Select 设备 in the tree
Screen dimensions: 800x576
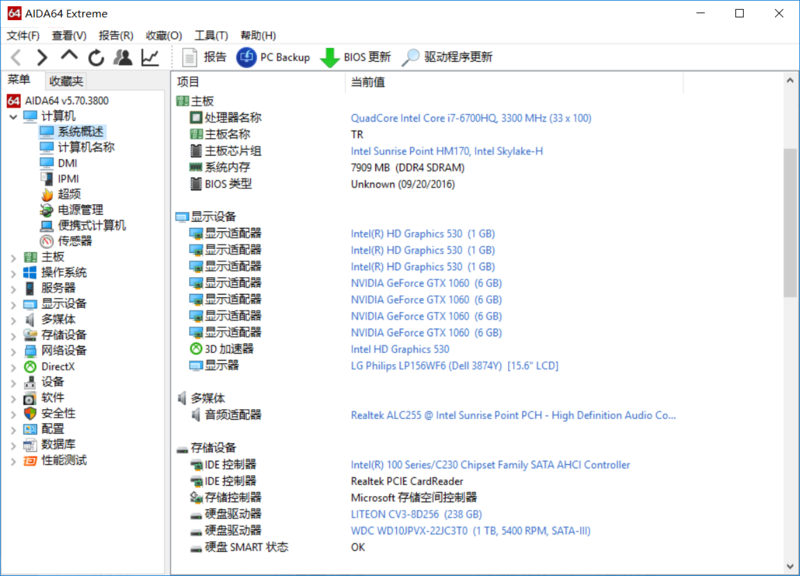(x=53, y=382)
